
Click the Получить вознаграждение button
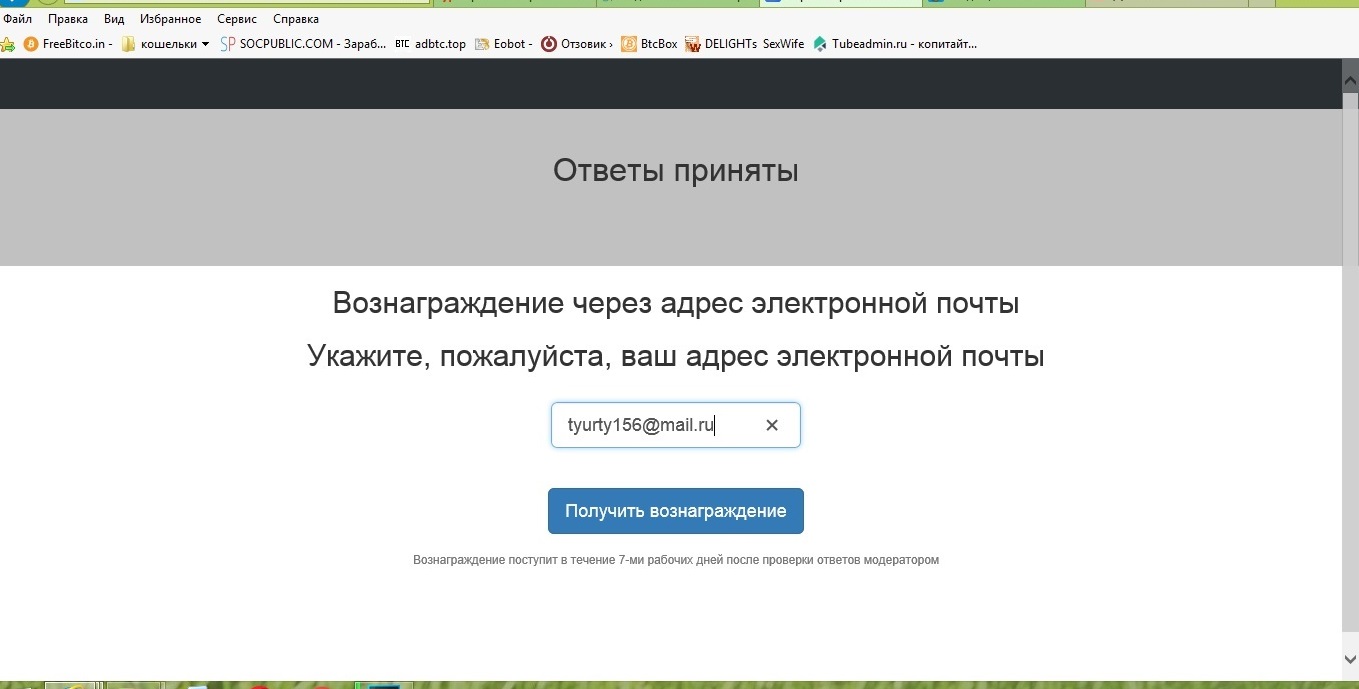pyautogui.click(x=675, y=511)
